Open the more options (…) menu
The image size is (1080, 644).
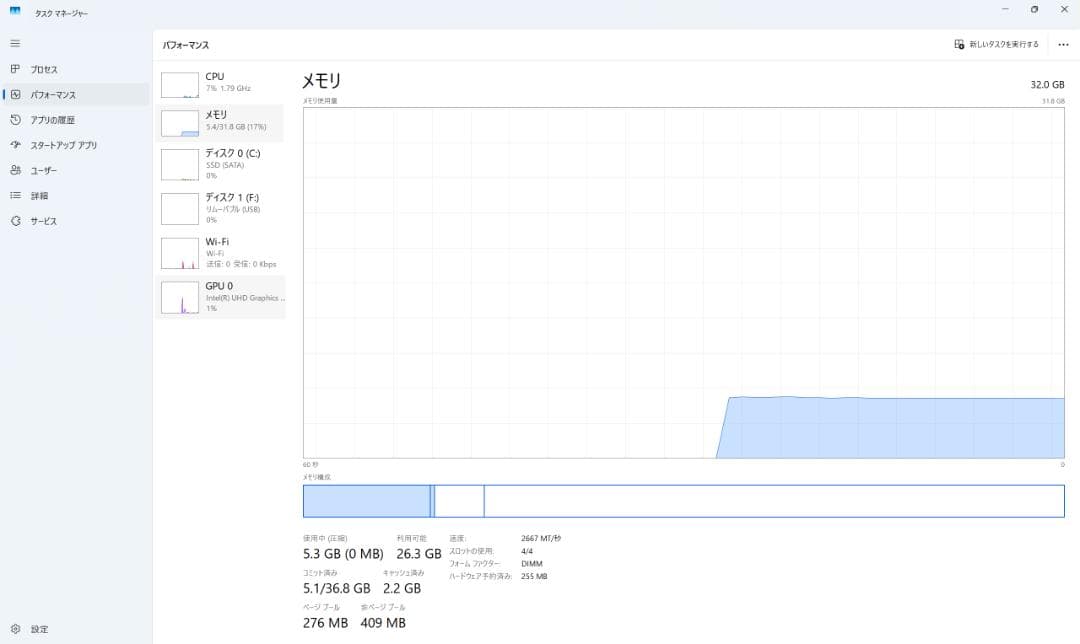1063,44
